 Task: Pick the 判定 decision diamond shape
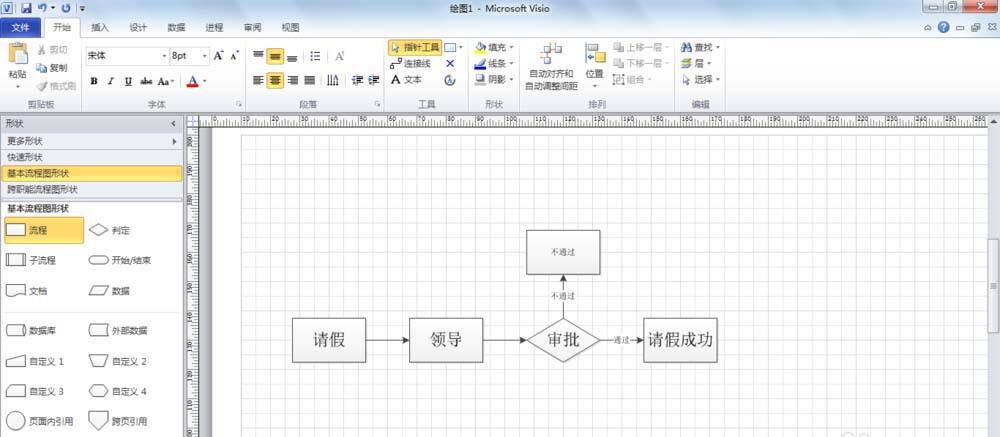(109, 230)
